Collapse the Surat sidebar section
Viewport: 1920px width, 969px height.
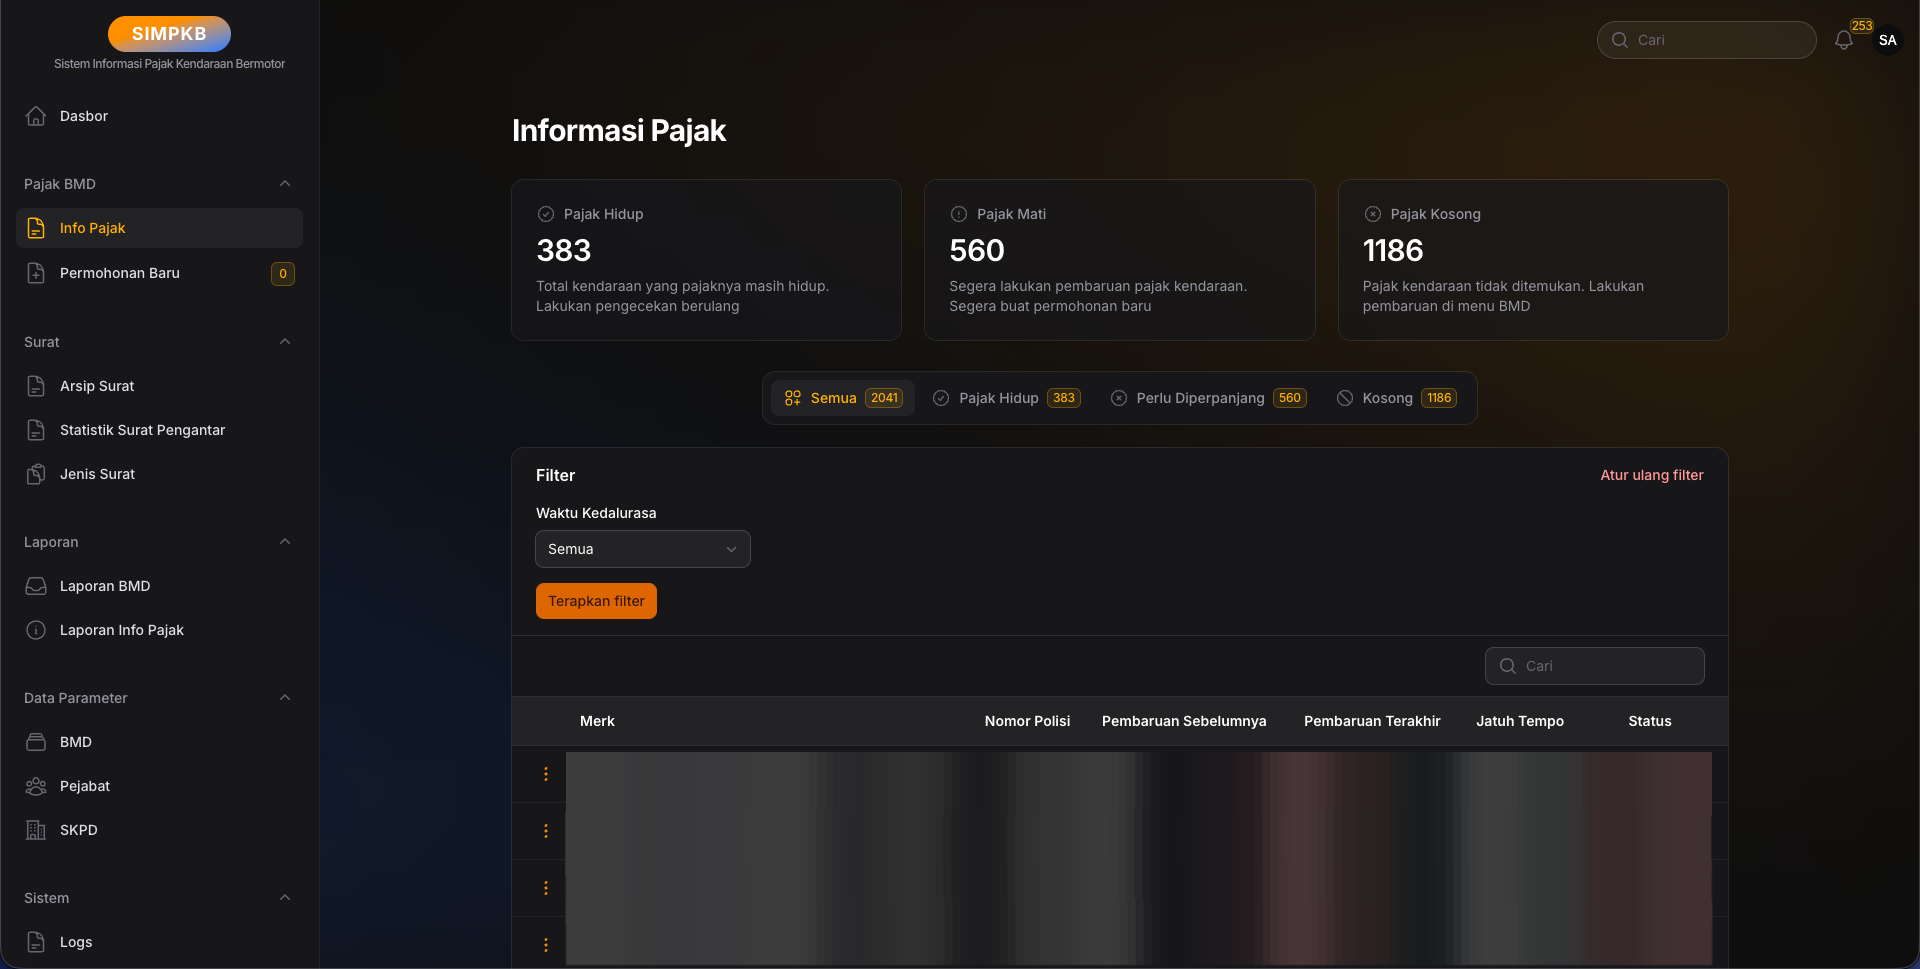(285, 342)
